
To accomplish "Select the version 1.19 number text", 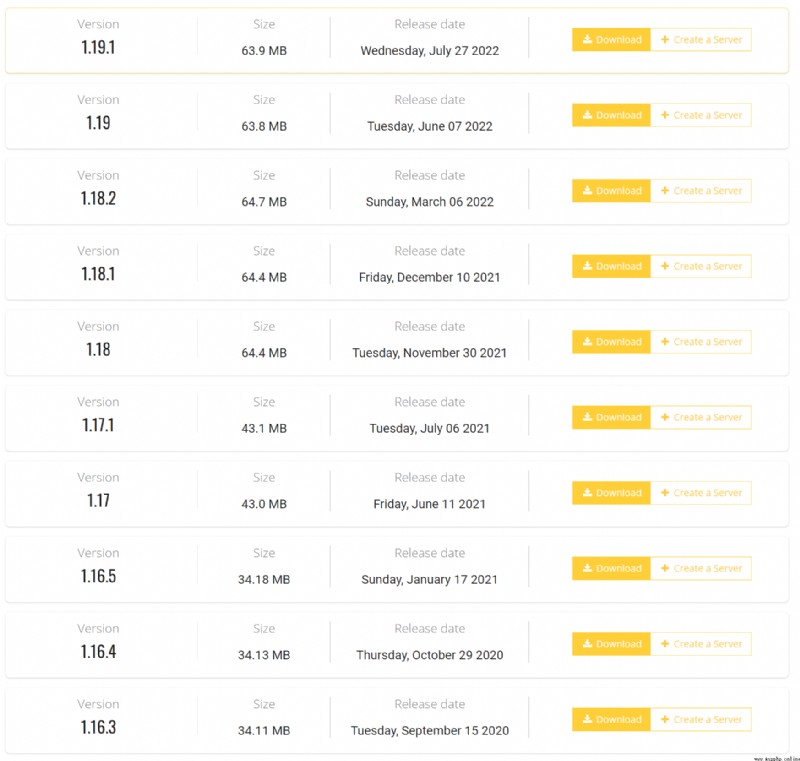I will click(x=98, y=122).
